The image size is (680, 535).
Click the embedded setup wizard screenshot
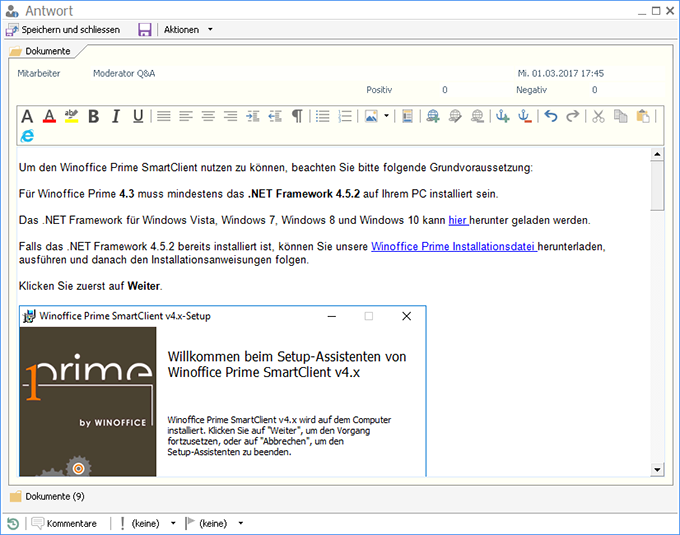click(x=222, y=391)
